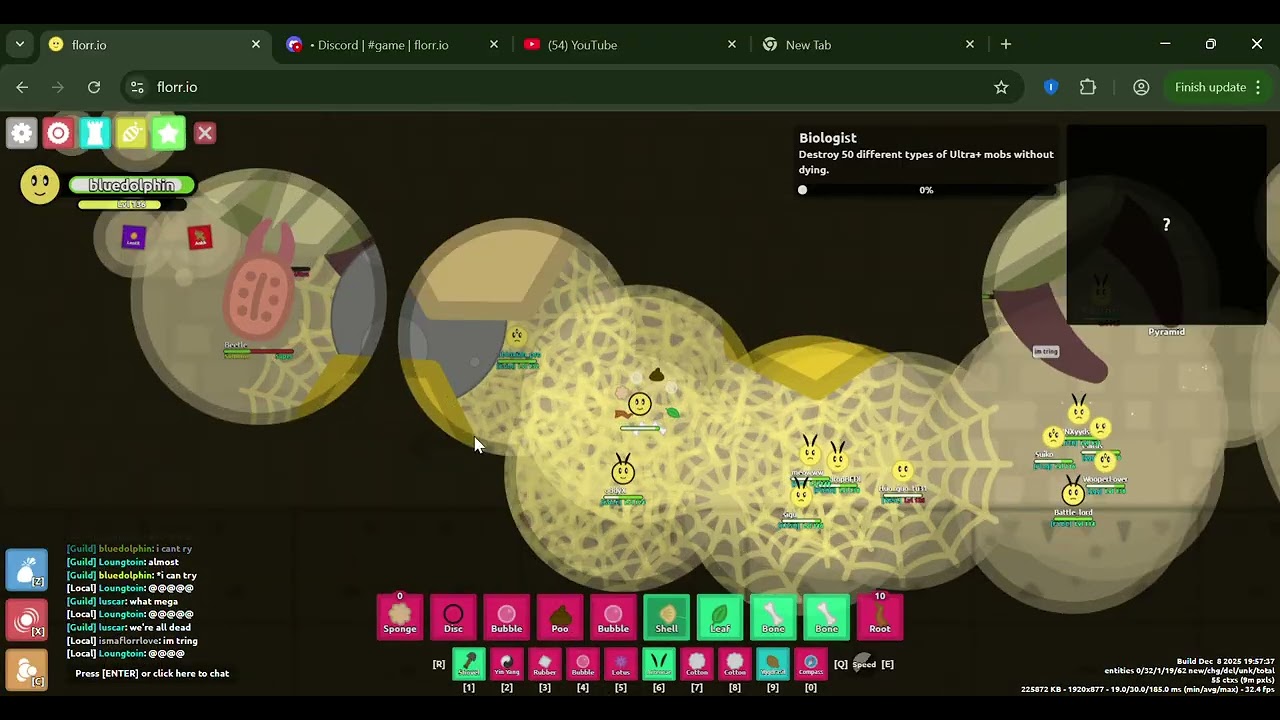The width and height of the screenshot is (1280, 720).
Task: Select the Poo petal slot
Action: tap(560, 616)
